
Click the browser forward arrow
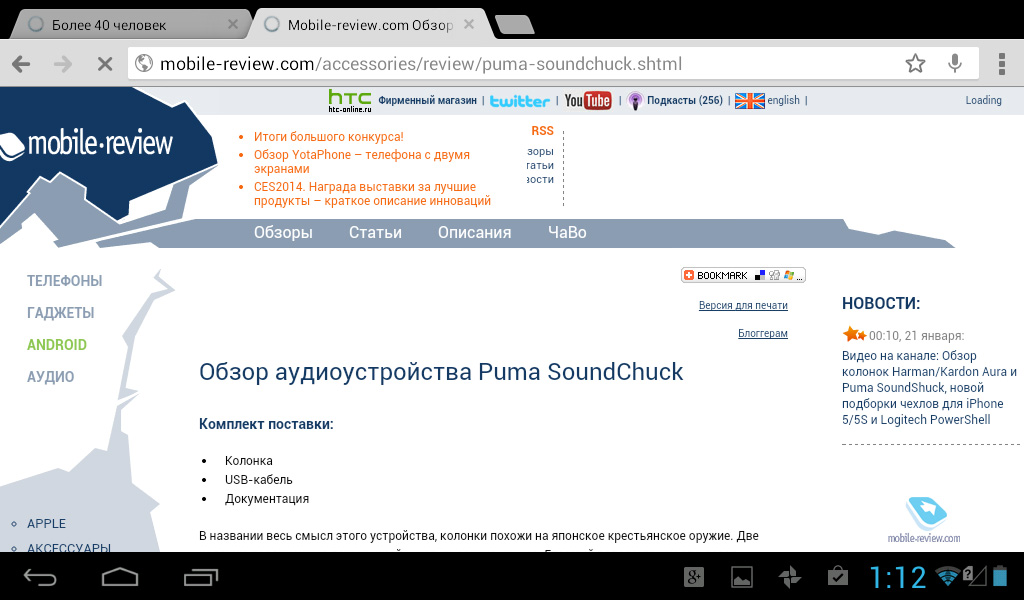click(x=63, y=64)
